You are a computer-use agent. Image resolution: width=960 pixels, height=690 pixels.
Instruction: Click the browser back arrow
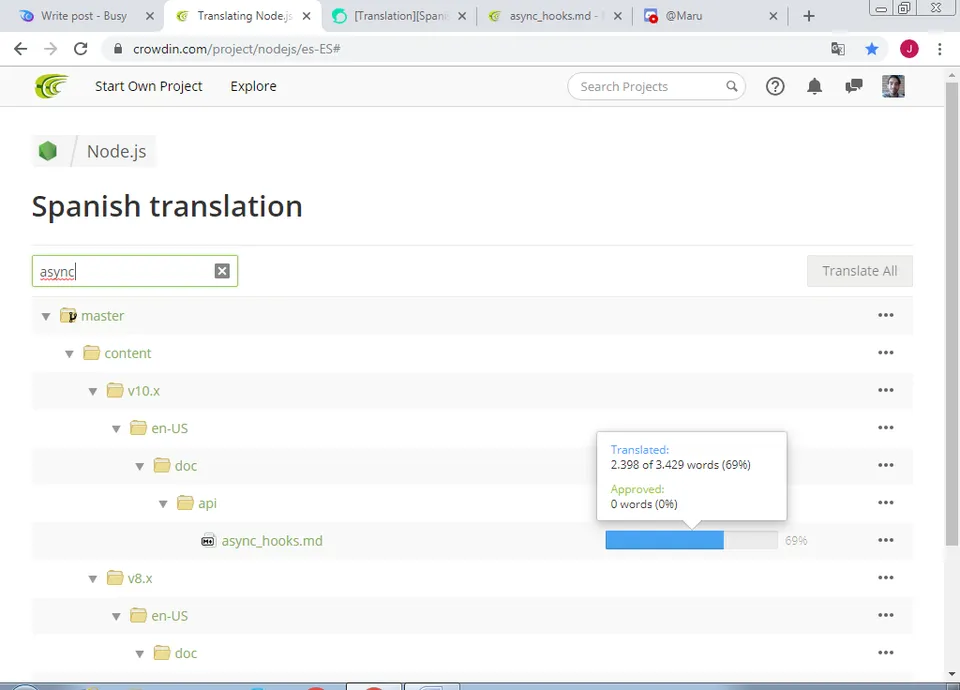point(20,49)
